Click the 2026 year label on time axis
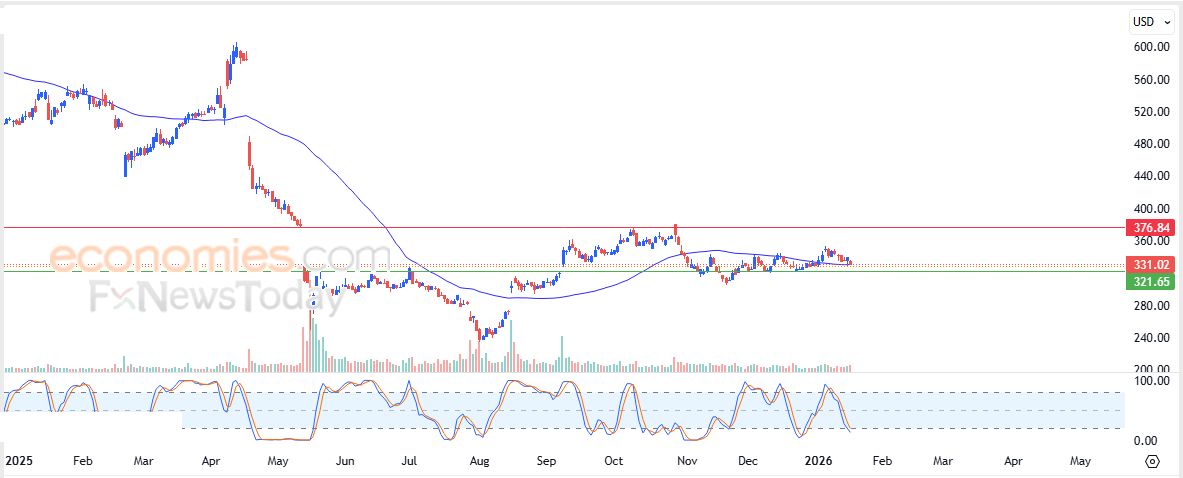Screen dimensions: 1183x478 tap(819, 461)
